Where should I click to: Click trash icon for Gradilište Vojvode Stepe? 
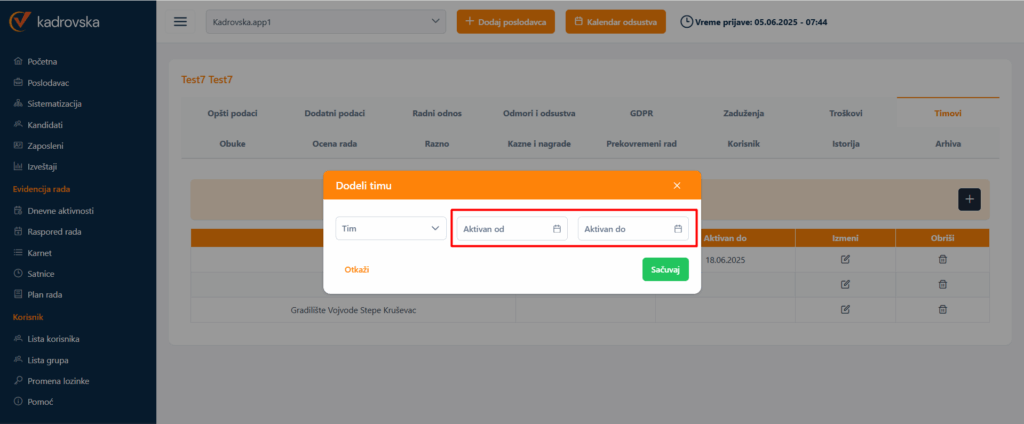click(x=942, y=310)
